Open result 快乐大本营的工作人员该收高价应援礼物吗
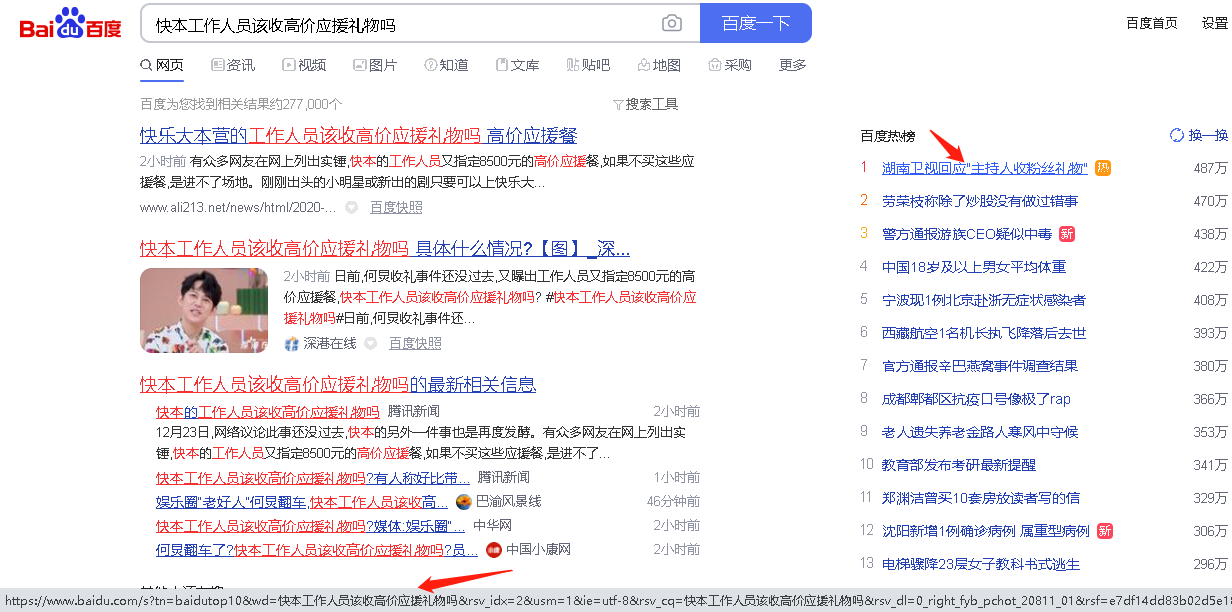 358,135
